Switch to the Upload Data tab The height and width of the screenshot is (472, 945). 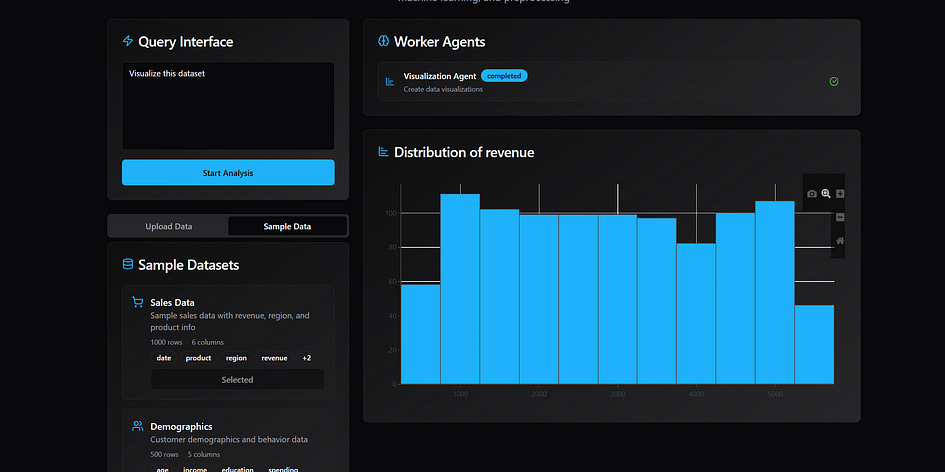point(169,227)
